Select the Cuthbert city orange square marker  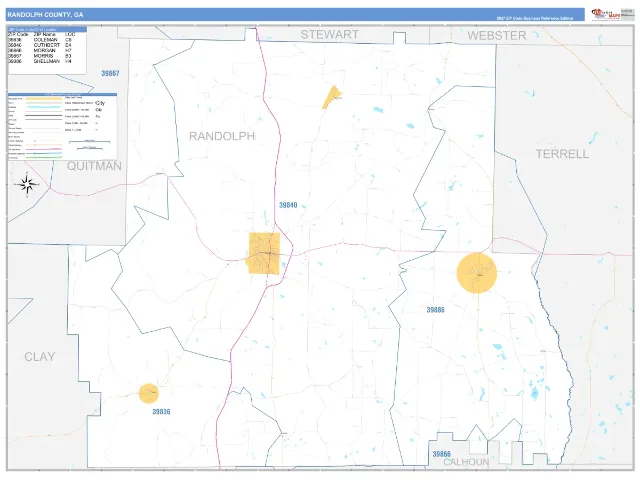264,253
